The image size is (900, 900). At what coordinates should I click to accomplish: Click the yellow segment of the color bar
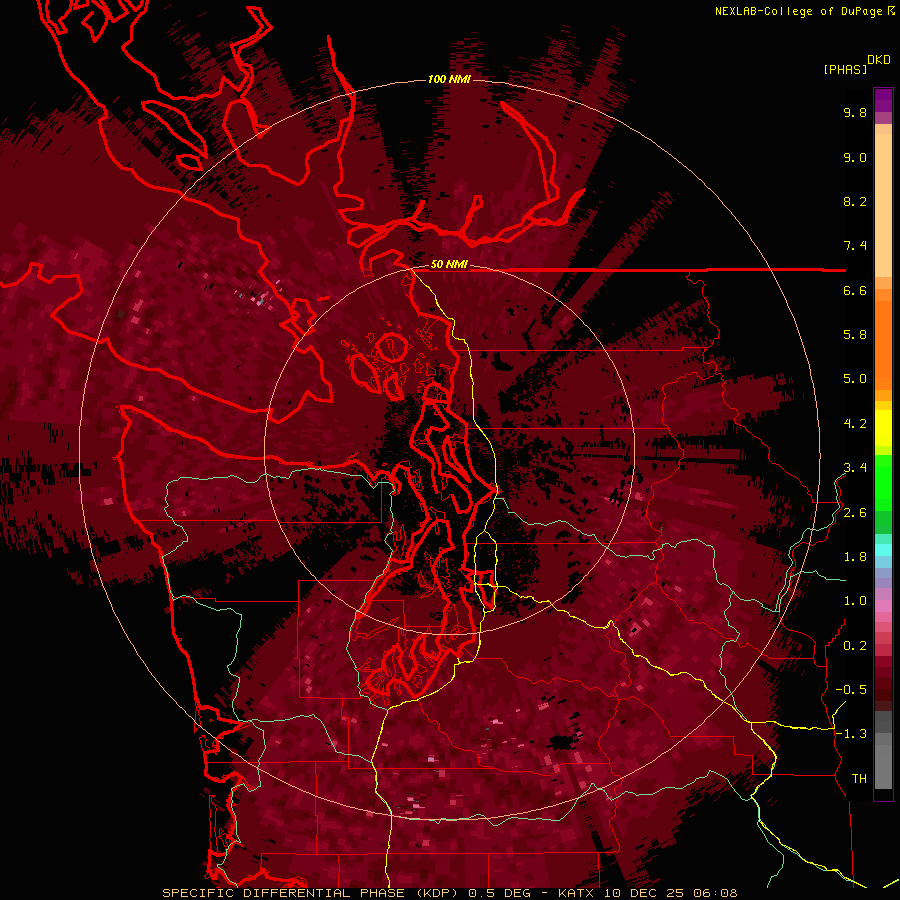[x=883, y=428]
